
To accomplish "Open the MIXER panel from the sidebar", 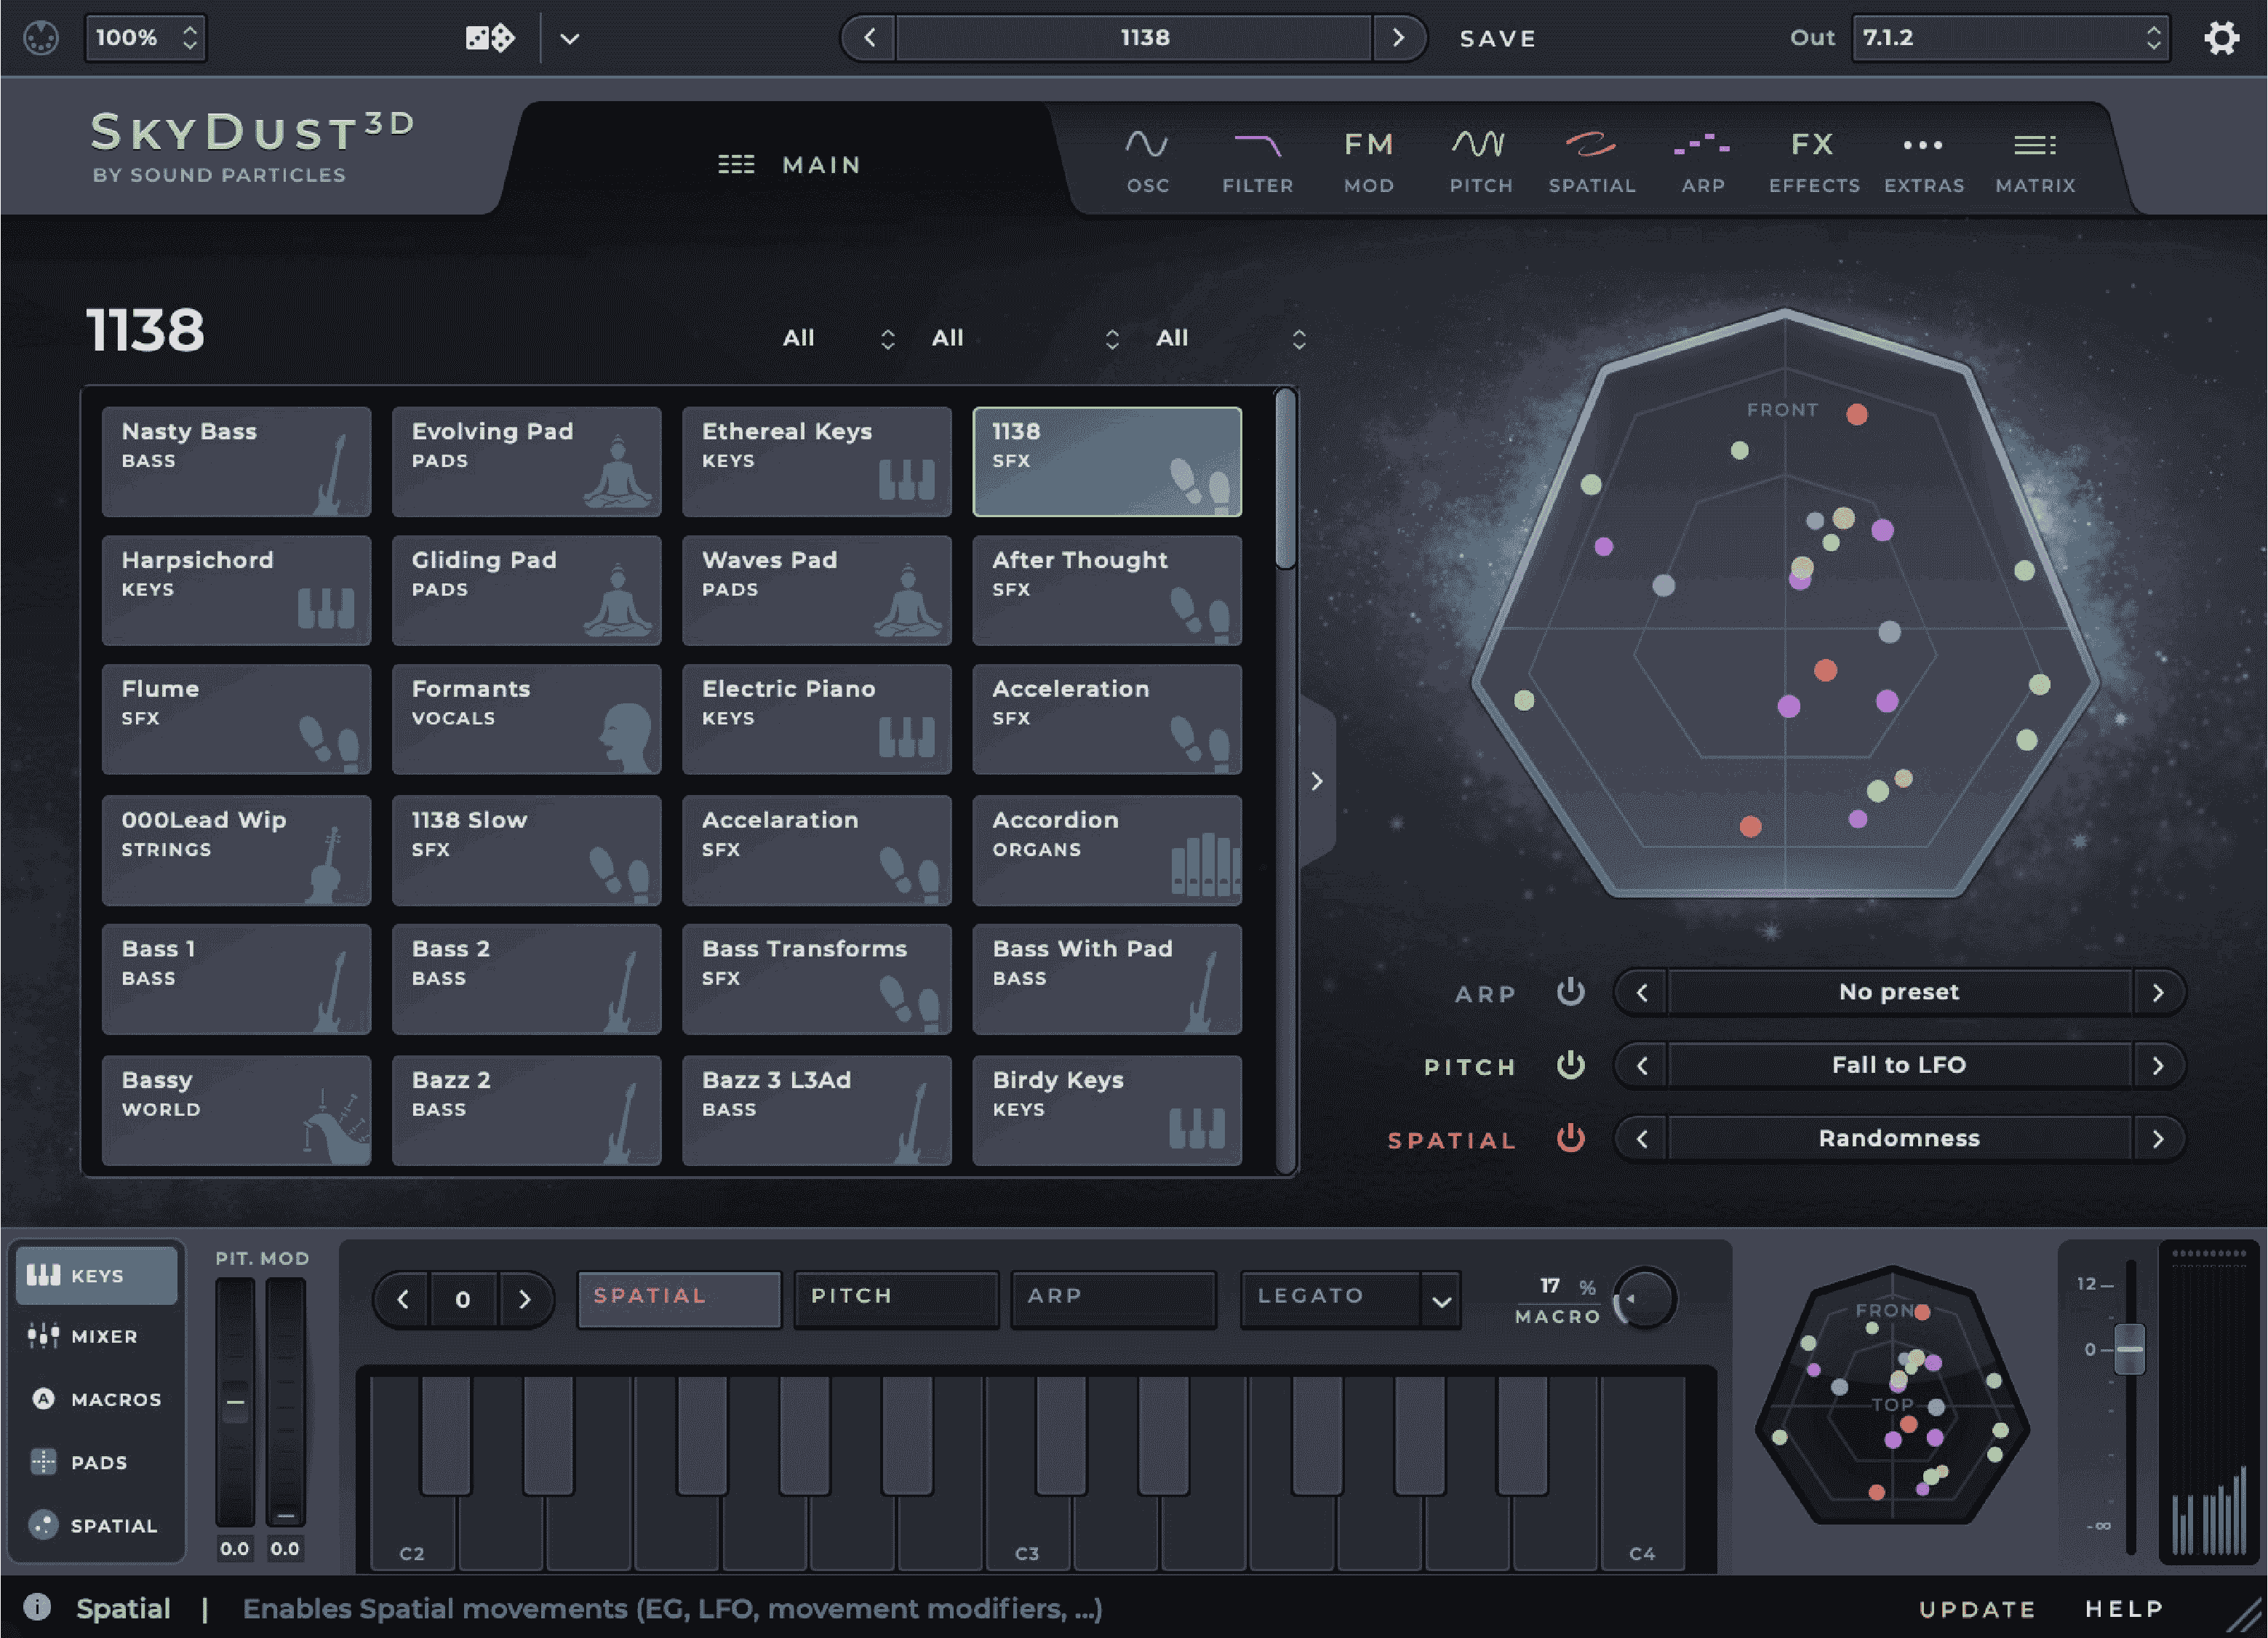I will pyautogui.click(x=97, y=1336).
